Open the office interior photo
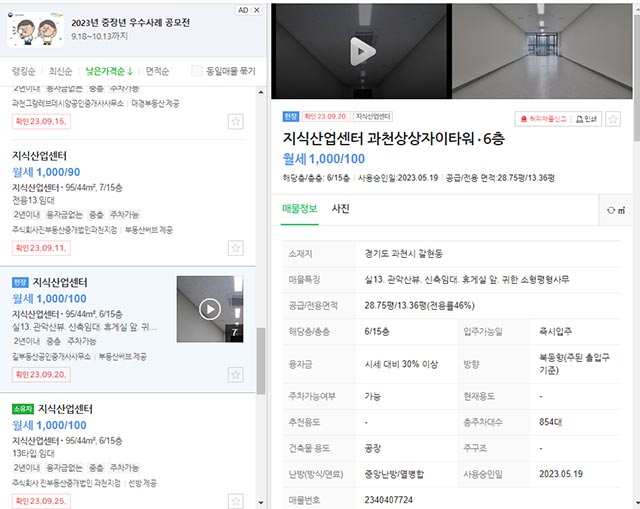This screenshot has height=509, width=640. pos(542,51)
